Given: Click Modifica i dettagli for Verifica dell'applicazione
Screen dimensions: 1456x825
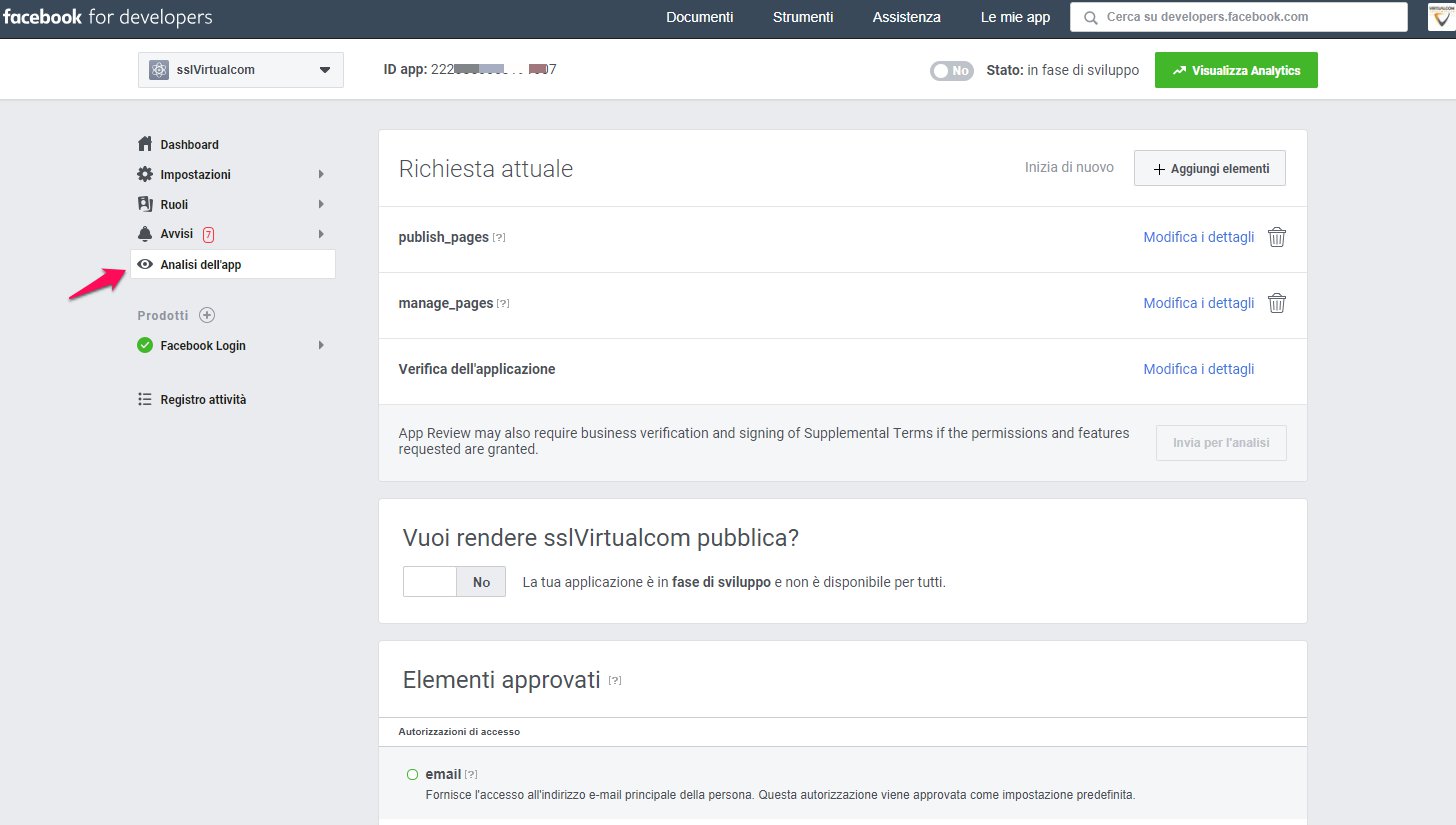Looking at the screenshot, I should 1198,370.
